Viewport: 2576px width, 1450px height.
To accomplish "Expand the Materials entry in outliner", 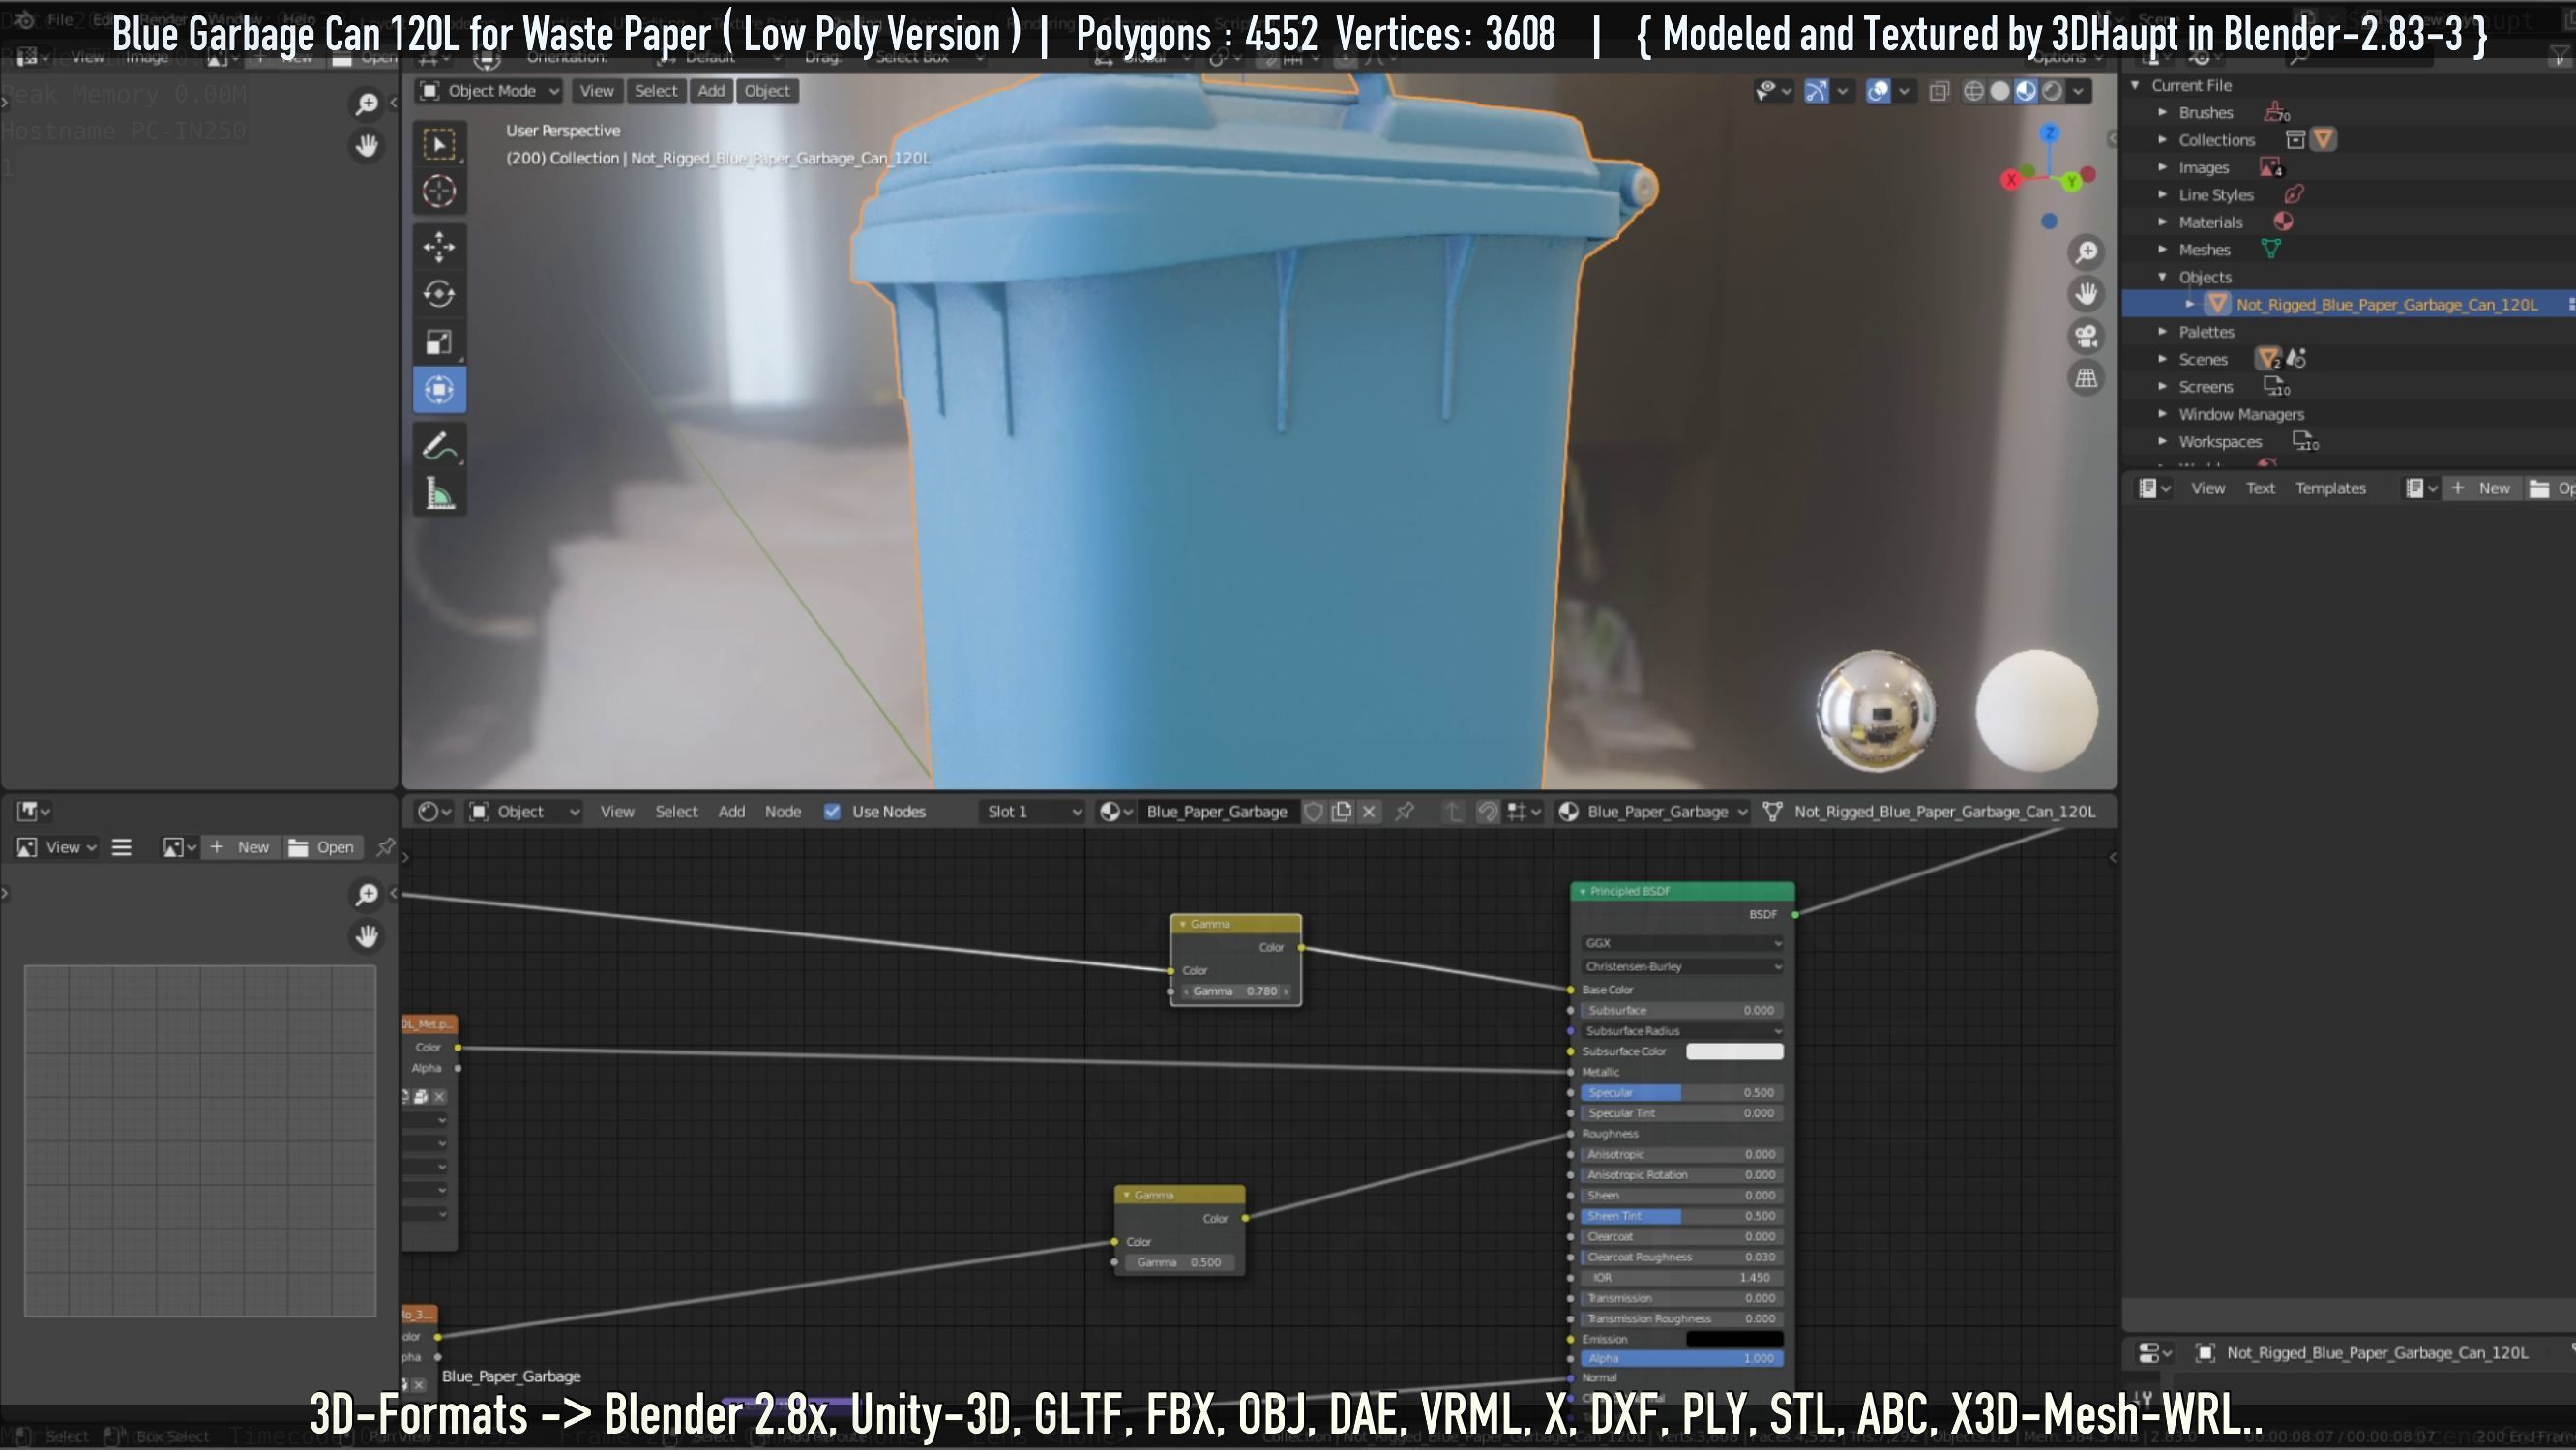I will [2163, 222].
